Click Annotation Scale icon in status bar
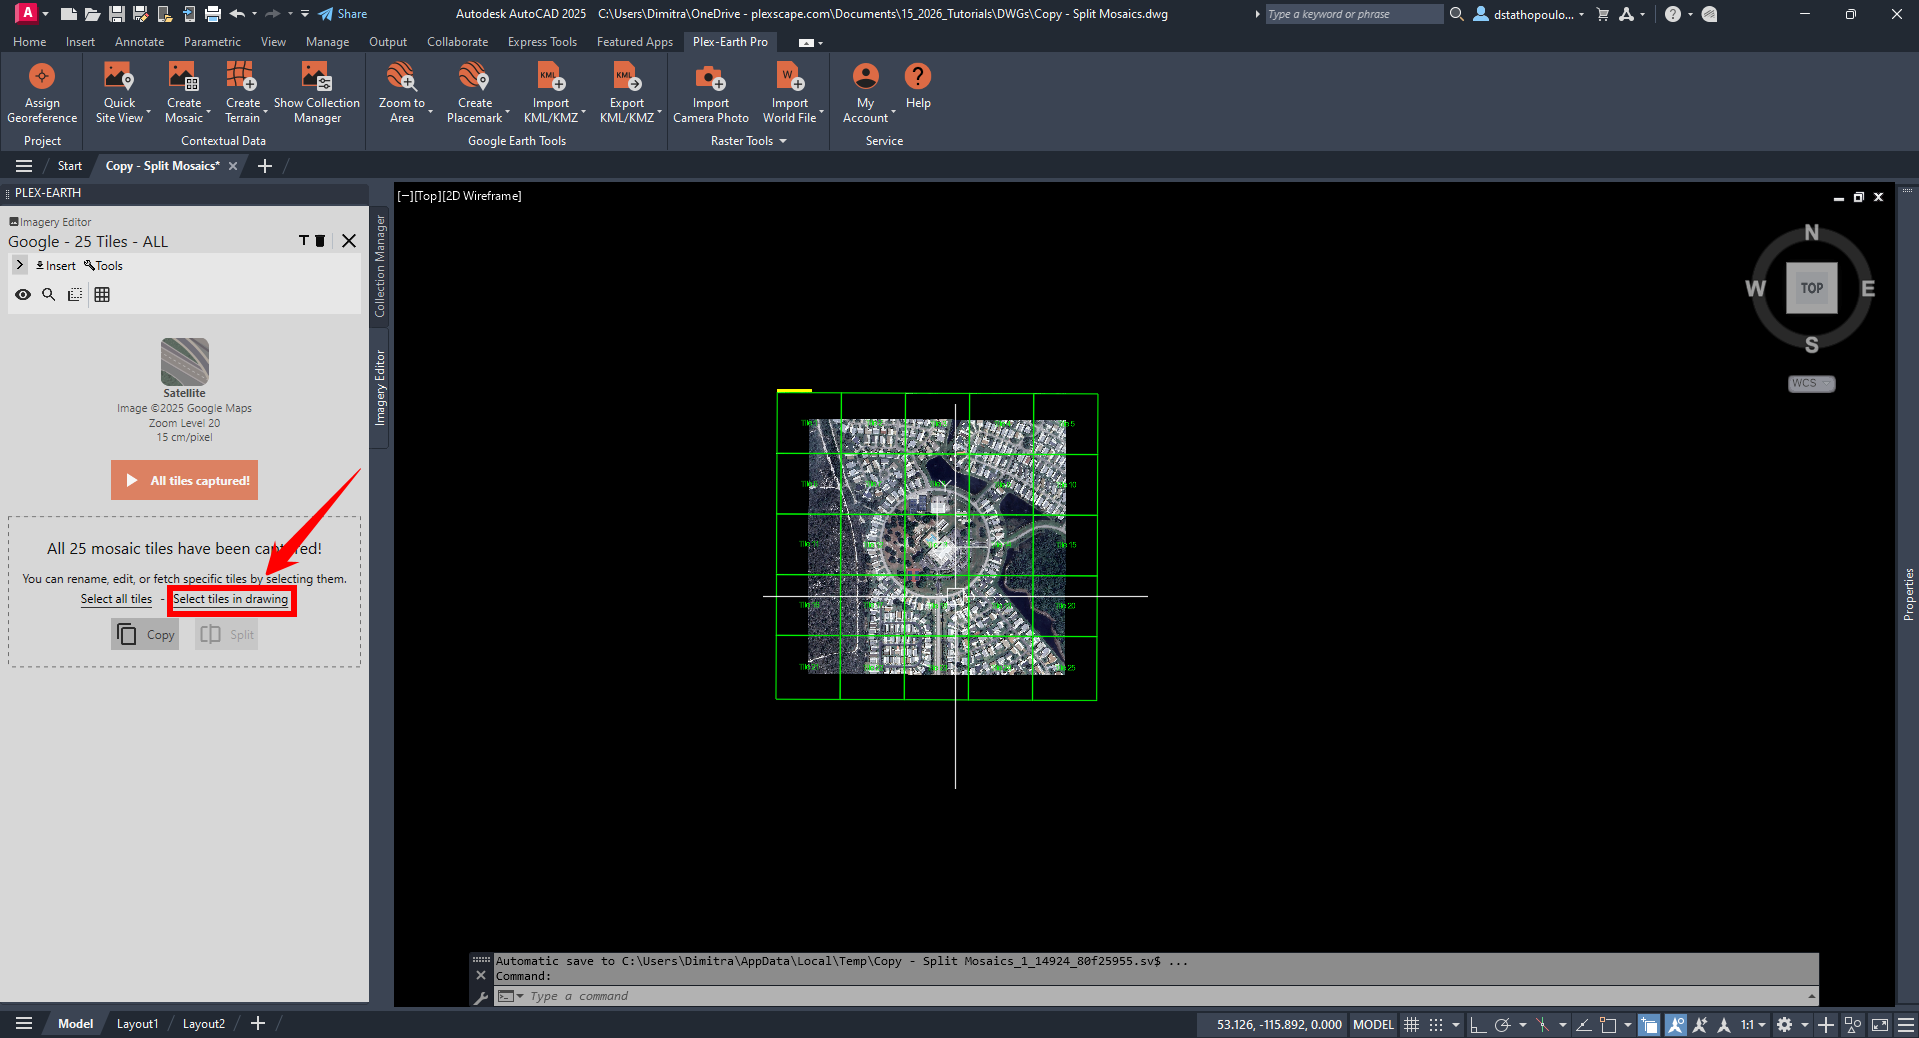Viewport: 1919px width, 1038px height. pos(1724,1024)
